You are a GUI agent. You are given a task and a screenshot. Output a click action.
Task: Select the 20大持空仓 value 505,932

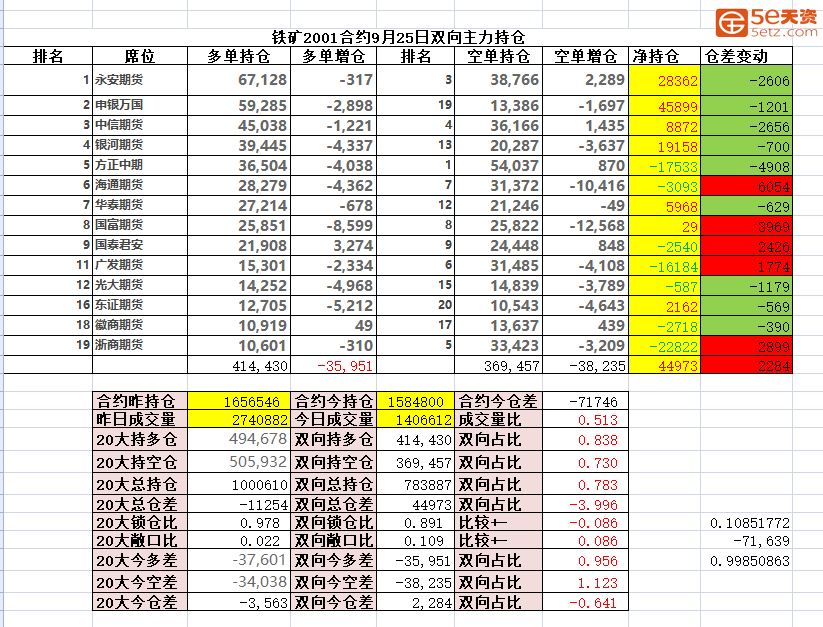pyautogui.click(x=239, y=462)
